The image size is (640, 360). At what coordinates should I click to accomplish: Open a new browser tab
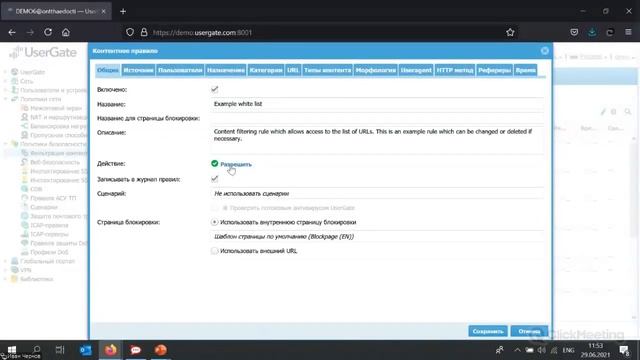(123, 11)
